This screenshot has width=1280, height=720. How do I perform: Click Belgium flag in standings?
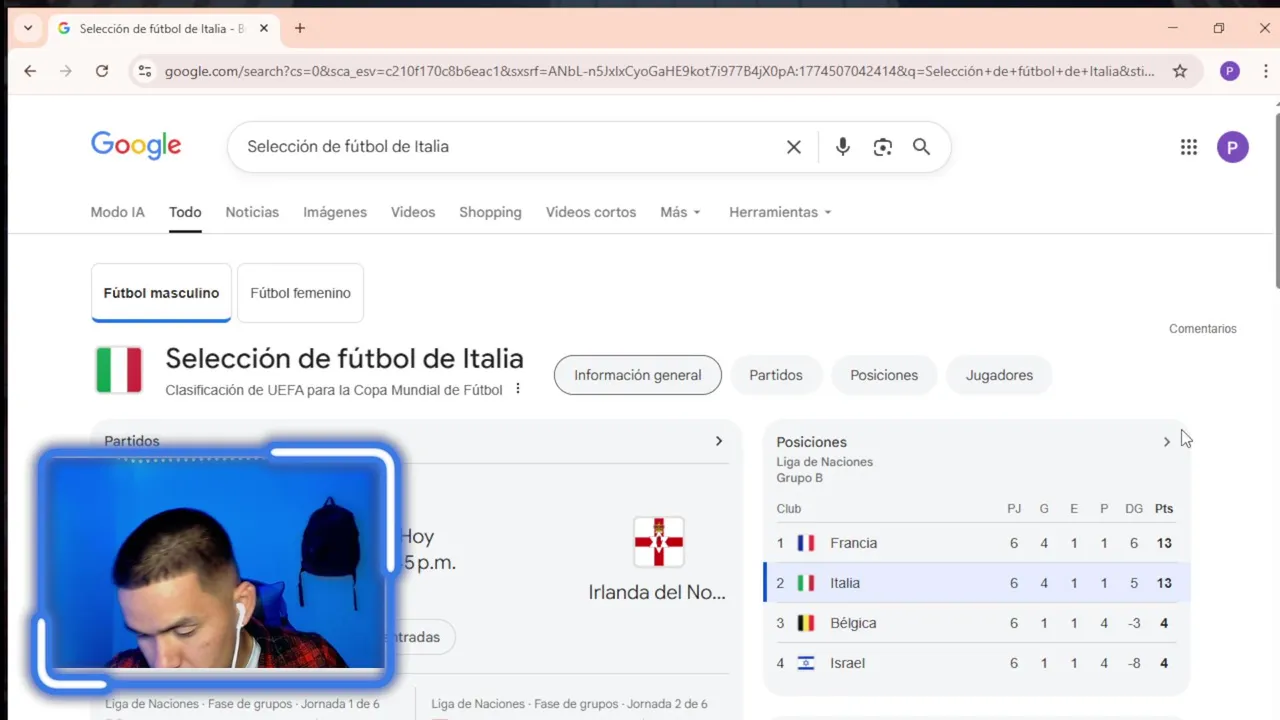(x=806, y=623)
